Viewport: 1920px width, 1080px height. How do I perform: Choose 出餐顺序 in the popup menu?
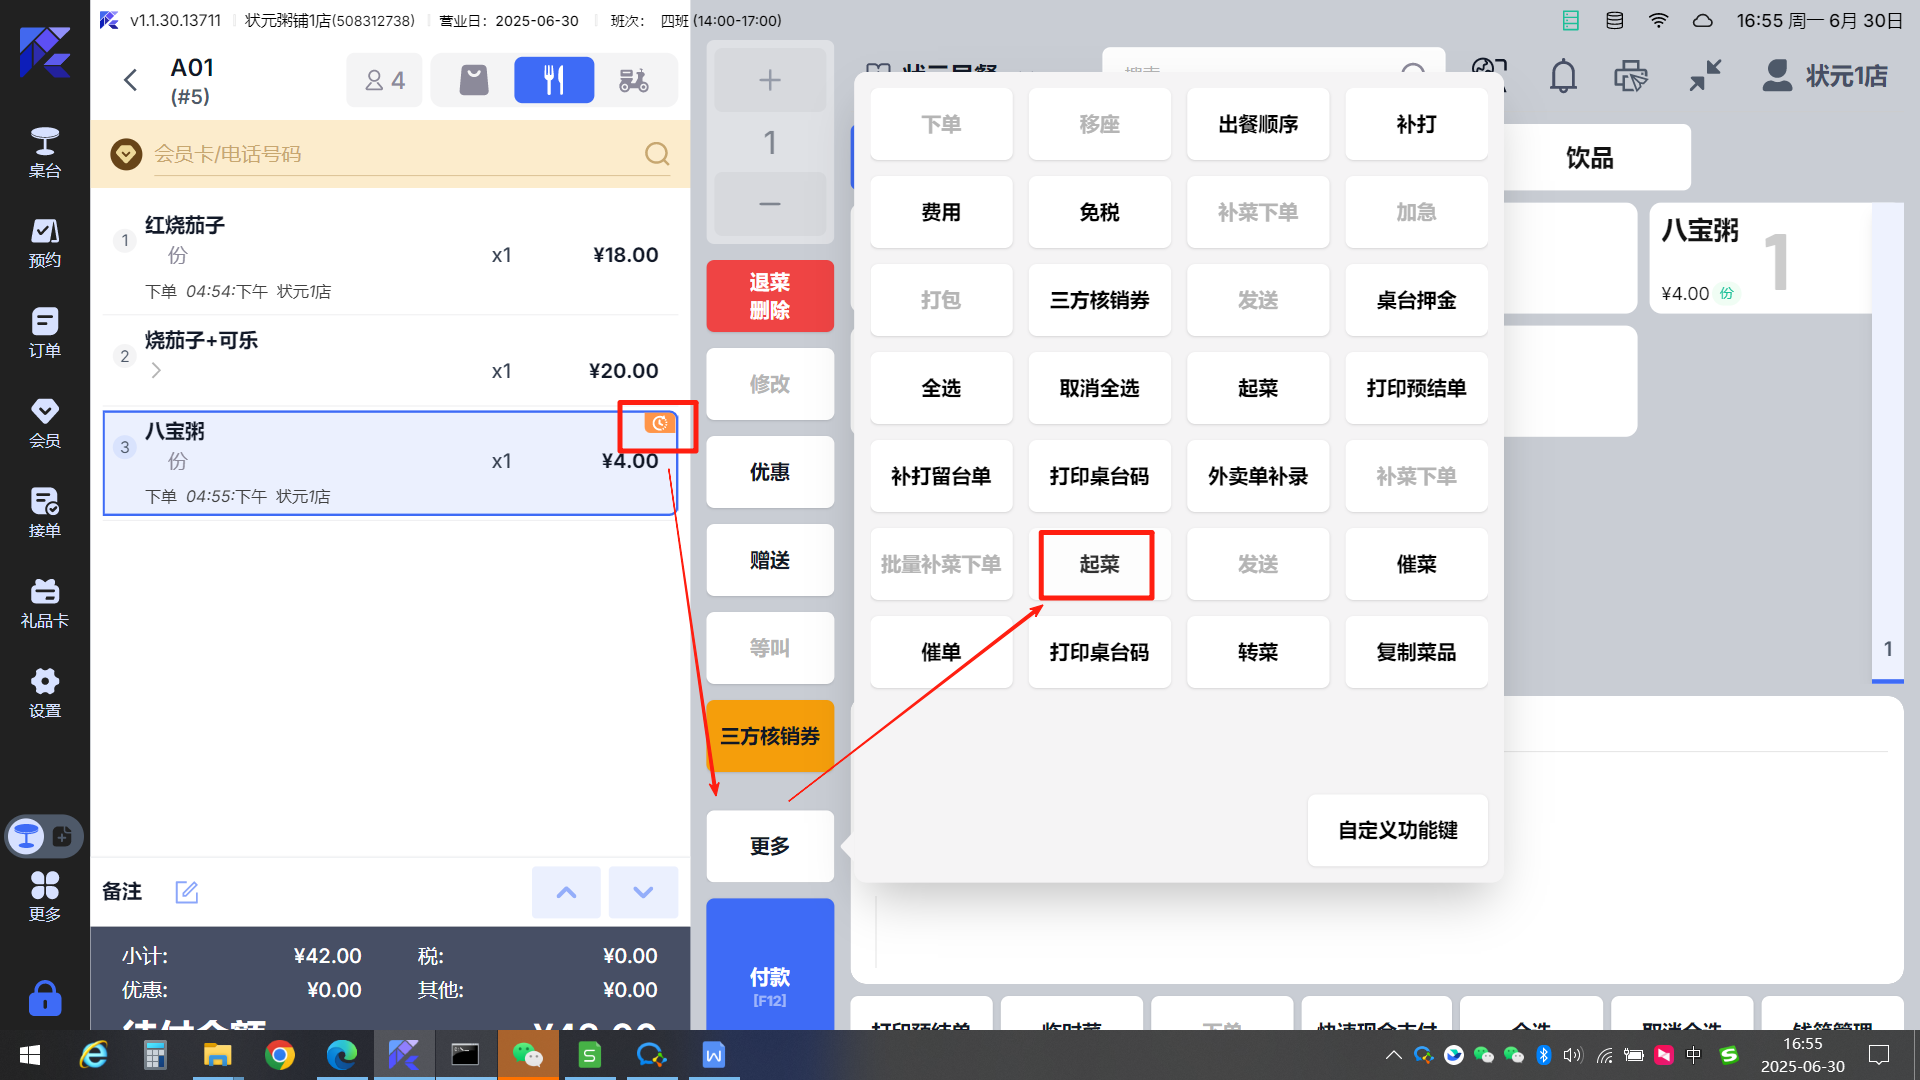[x=1258, y=124]
